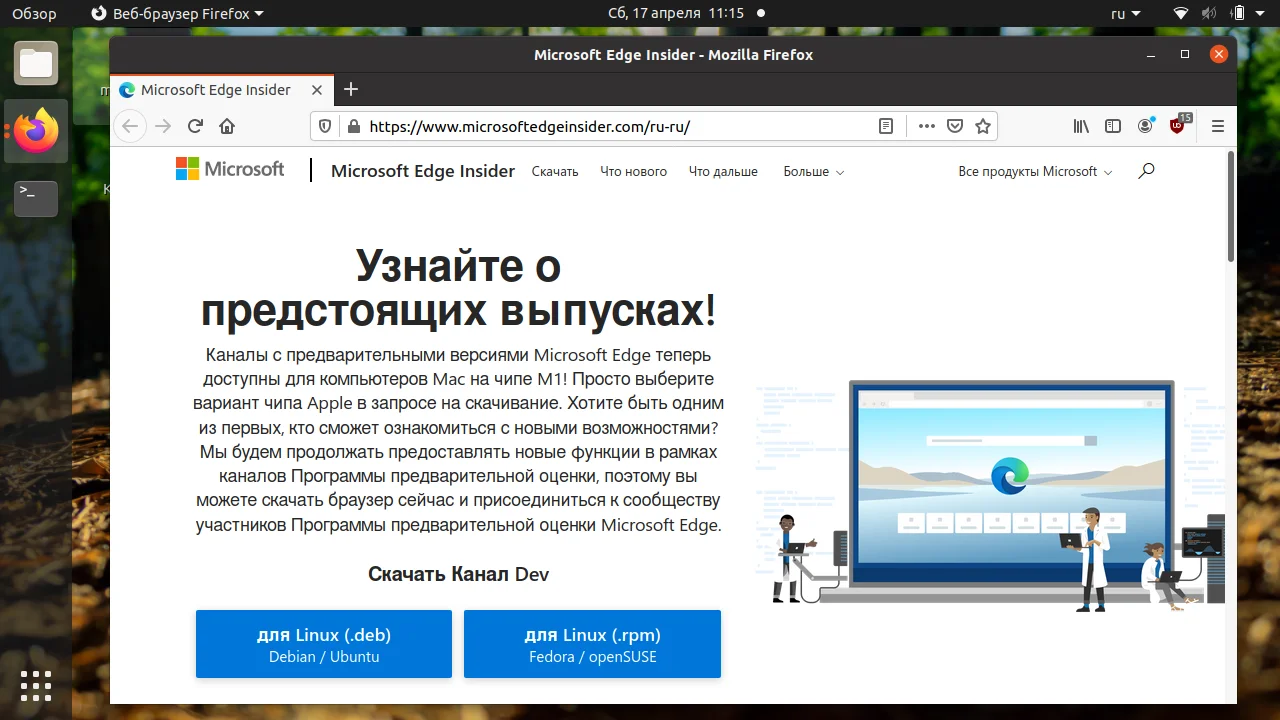Click the content blocking shield icon
The height and width of the screenshot is (720, 1280).
323,126
